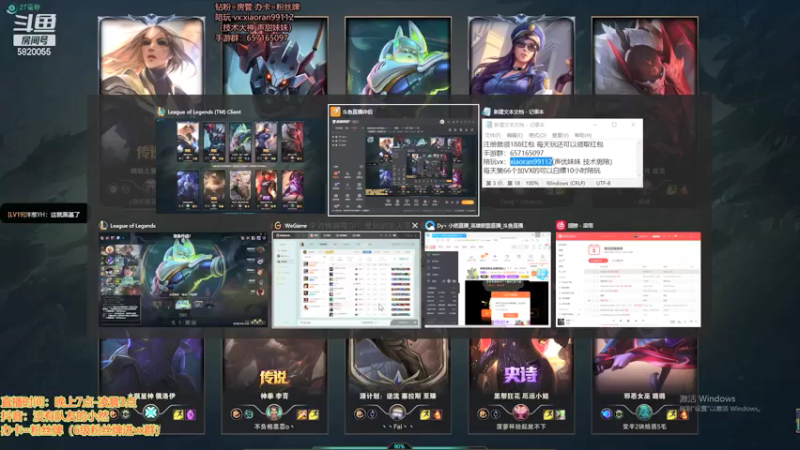Click primary rune icon on 神拳 李青 card
The image size is (800, 450).
pyautogui.click(x=236, y=414)
